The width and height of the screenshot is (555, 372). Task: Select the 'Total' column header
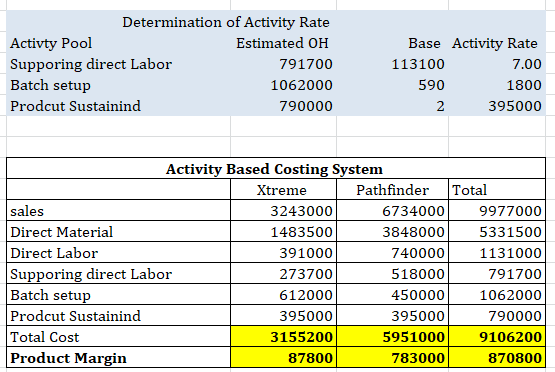[469, 190]
